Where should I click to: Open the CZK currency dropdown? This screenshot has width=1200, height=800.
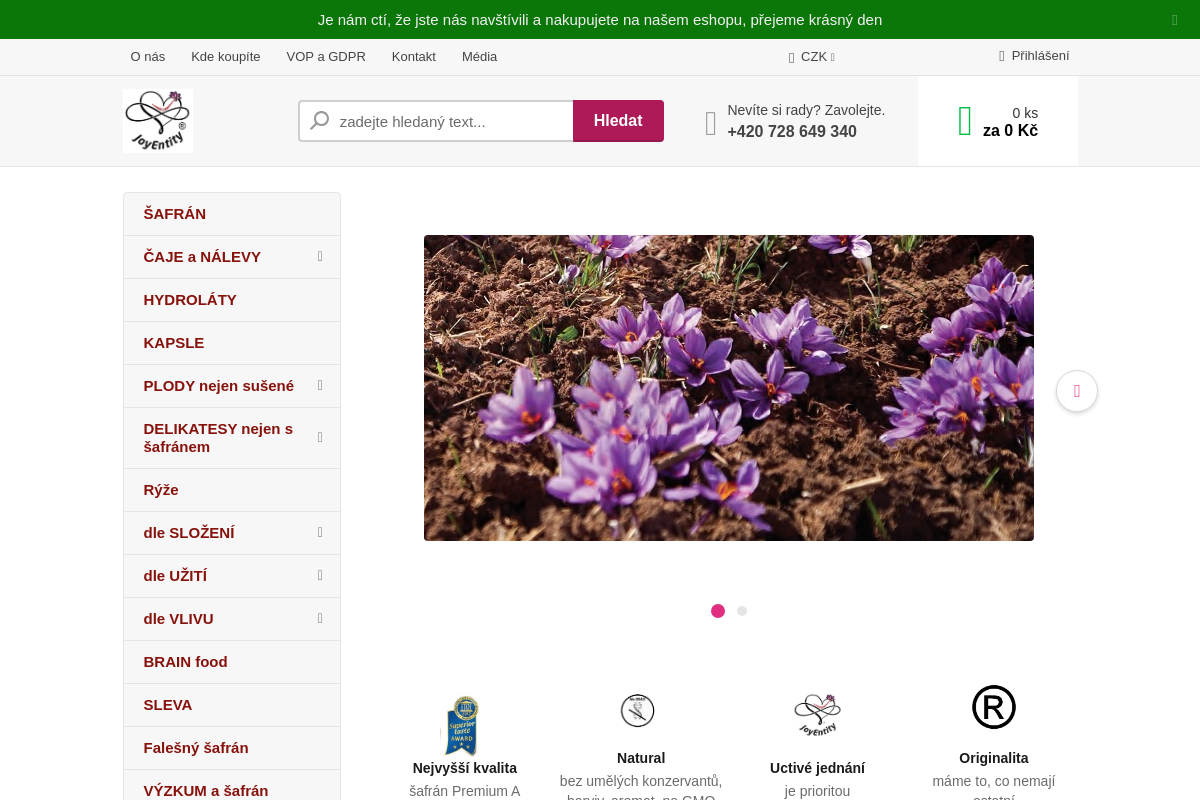[x=812, y=57]
